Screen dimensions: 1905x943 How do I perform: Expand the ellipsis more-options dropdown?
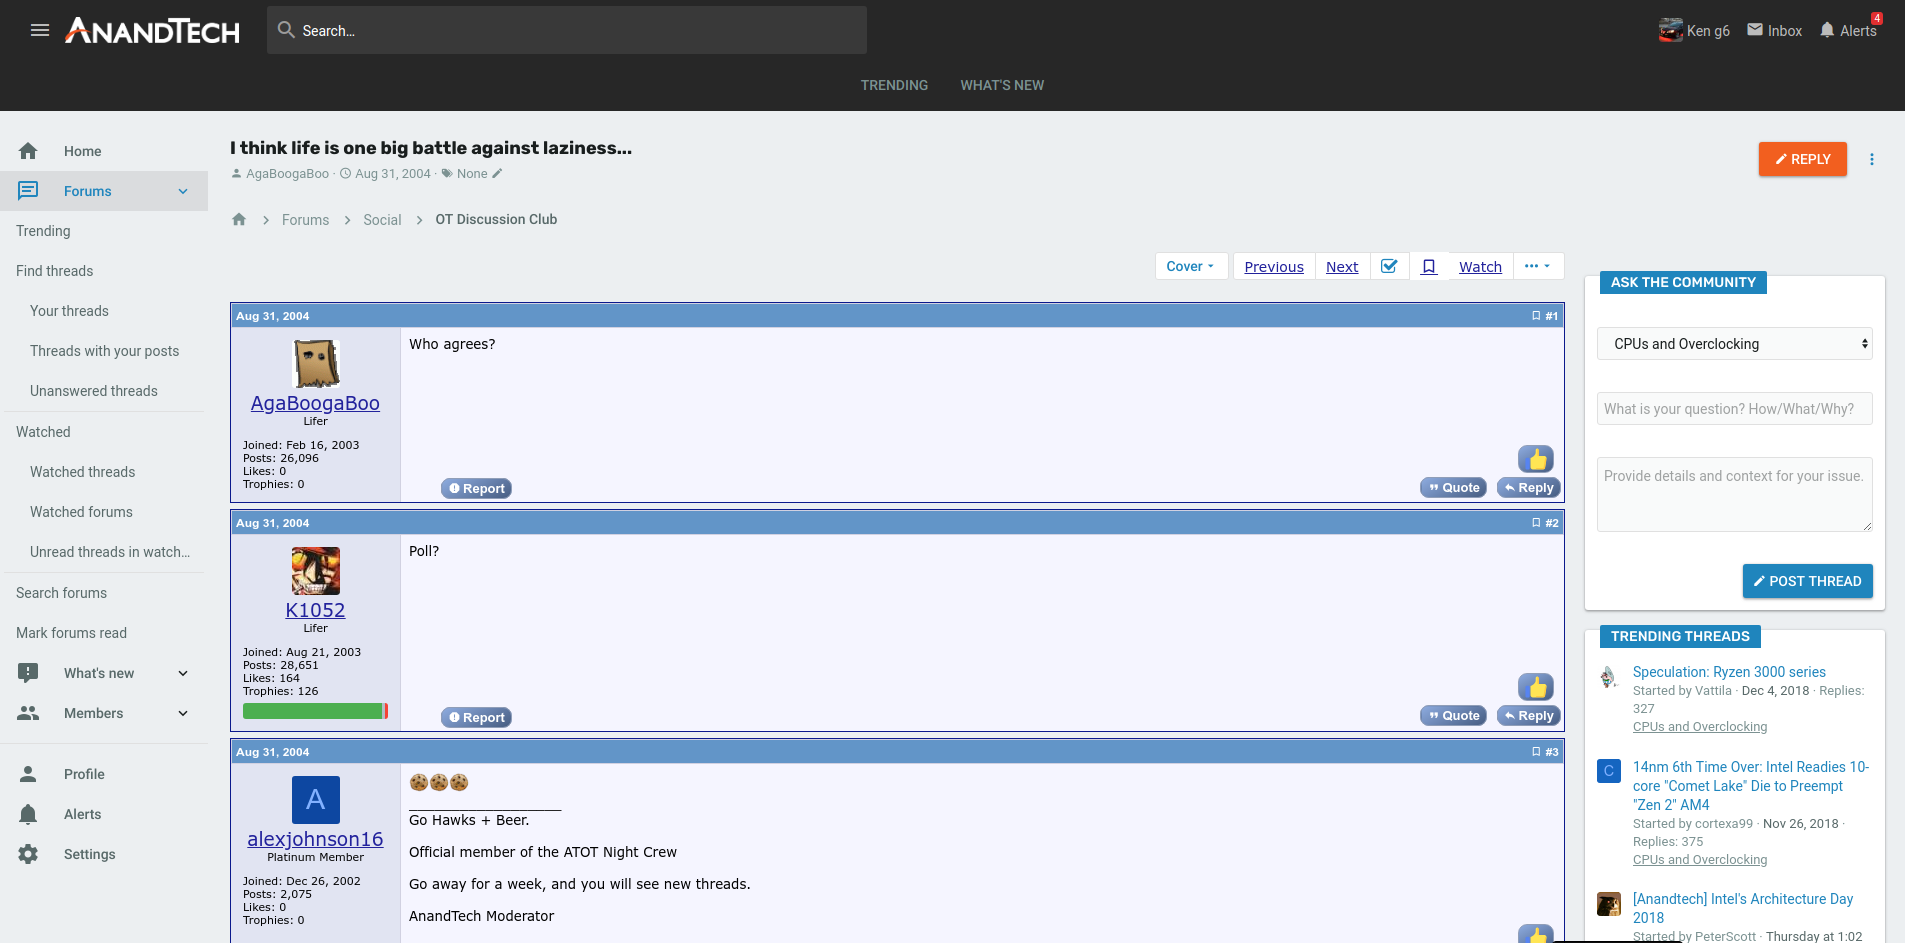coord(1538,266)
